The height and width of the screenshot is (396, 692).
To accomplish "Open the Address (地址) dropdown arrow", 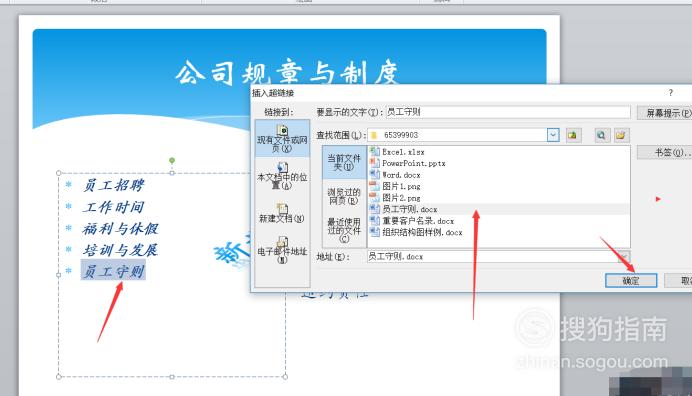I will pyautogui.click(x=623, y=256).
